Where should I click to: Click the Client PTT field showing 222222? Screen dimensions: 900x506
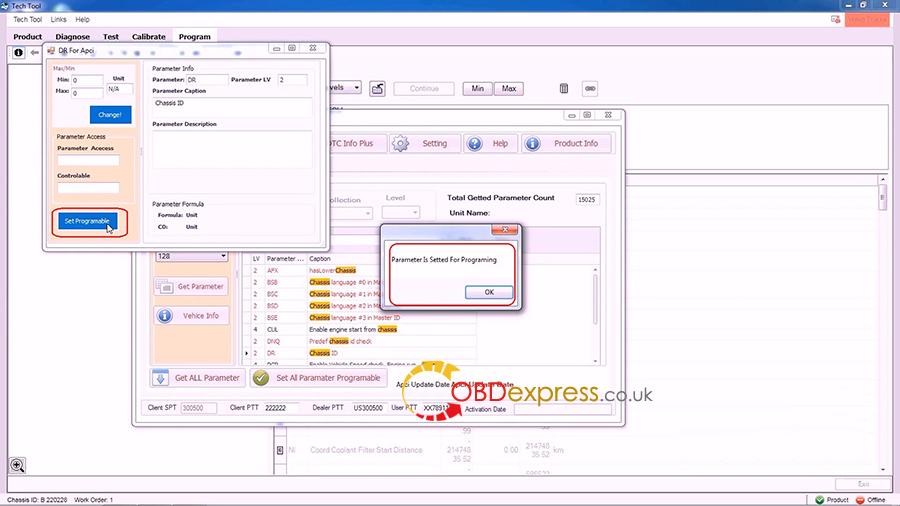point(282,408)
